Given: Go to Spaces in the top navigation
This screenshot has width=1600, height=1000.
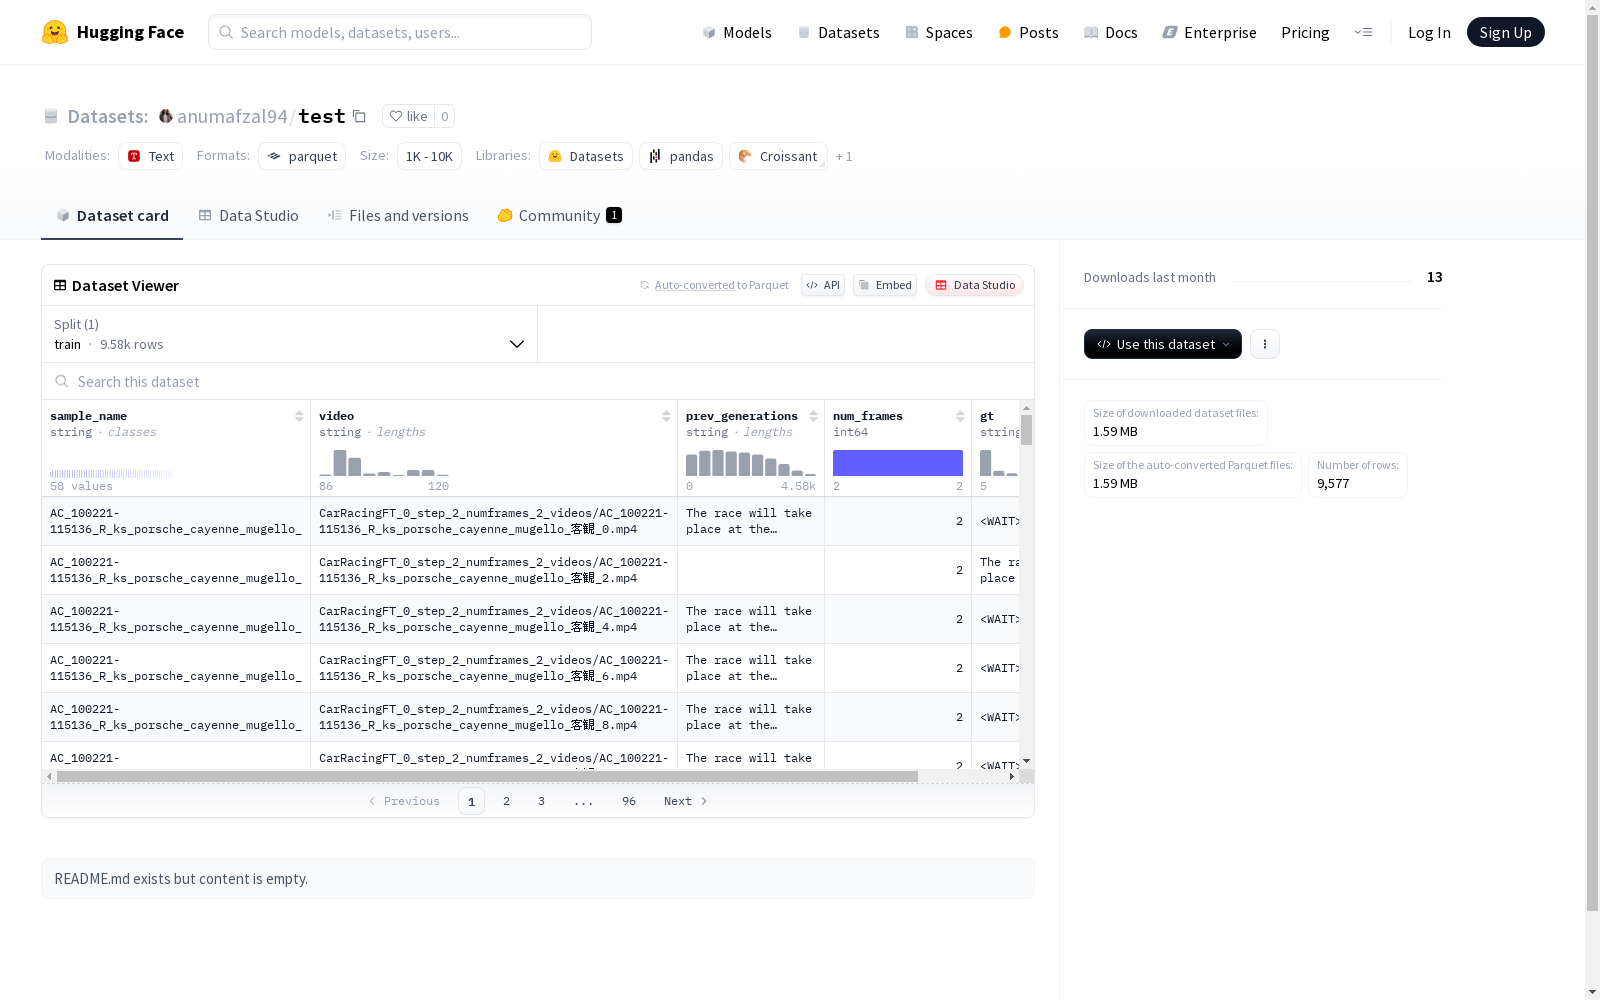Looking at the screenshot, I should pos(939,32).
